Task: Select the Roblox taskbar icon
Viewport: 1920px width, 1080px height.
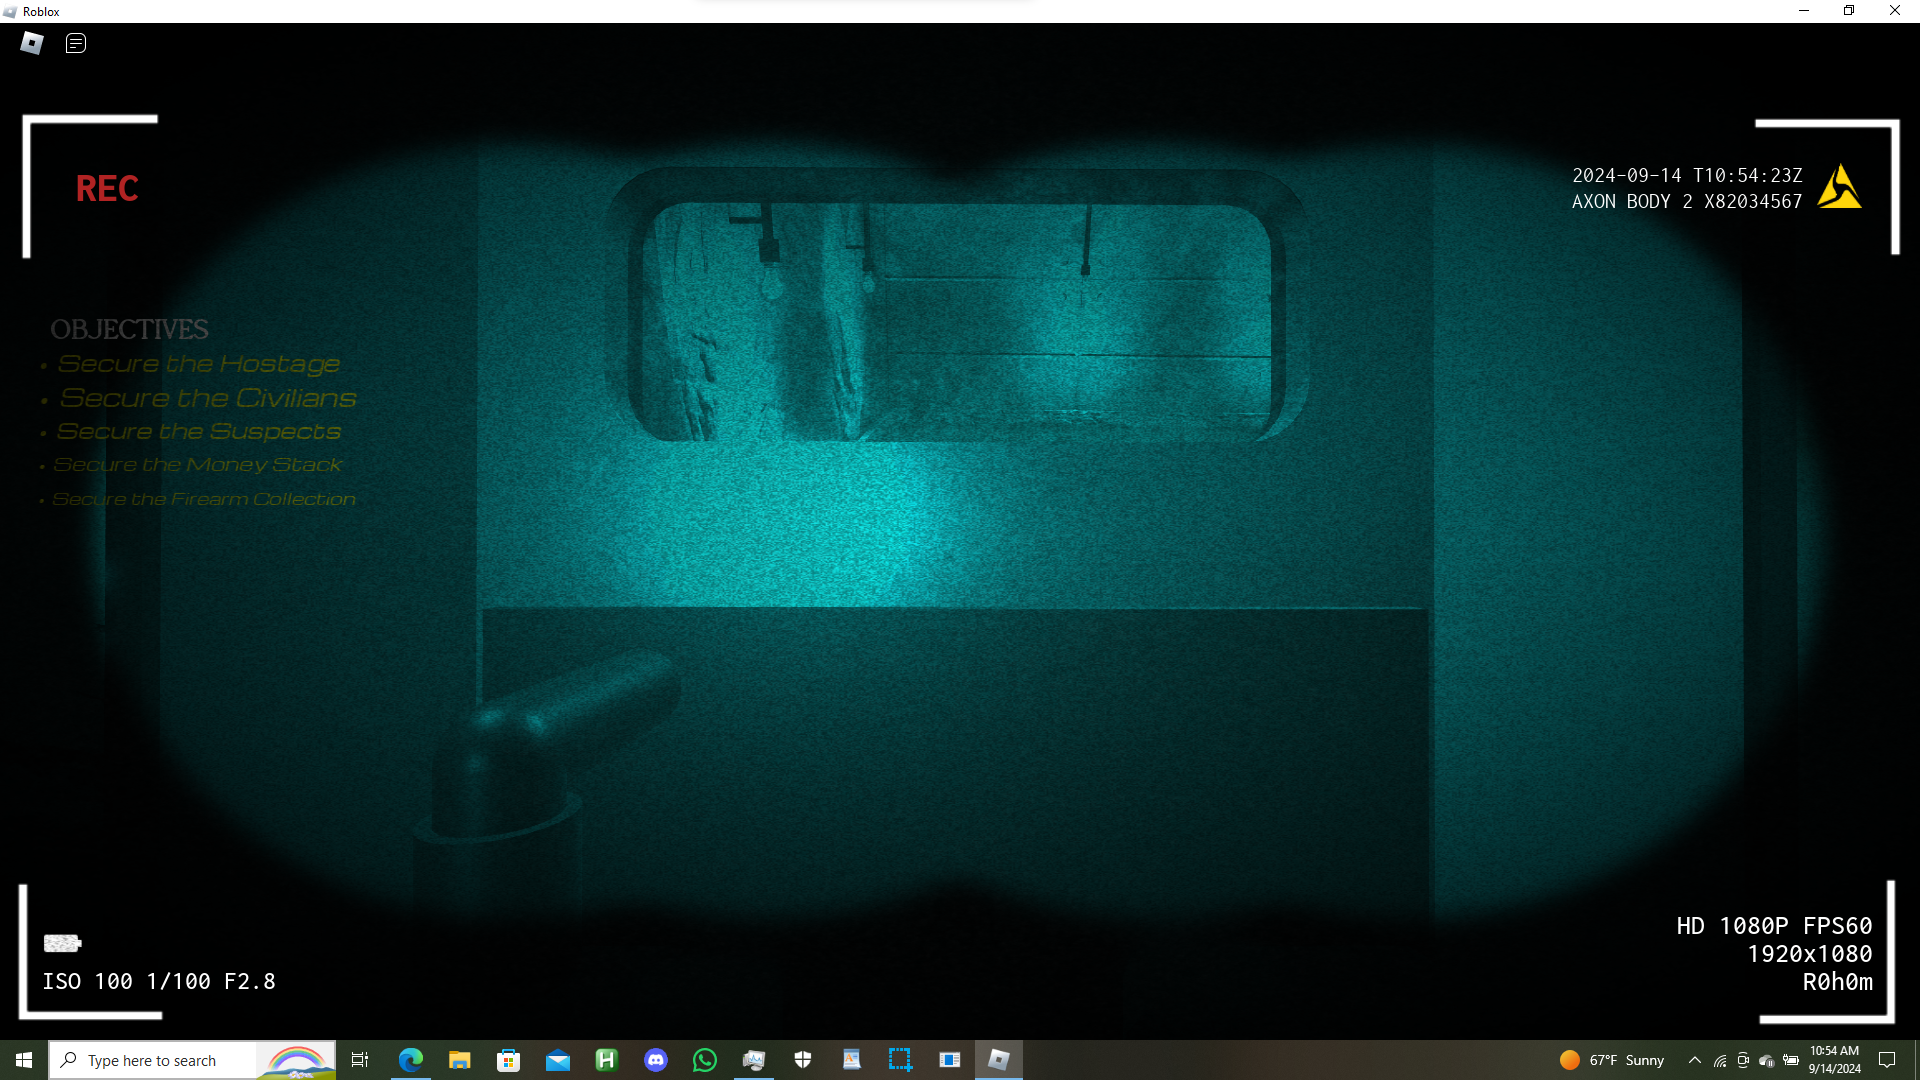Action: [x=998, y=1060]
